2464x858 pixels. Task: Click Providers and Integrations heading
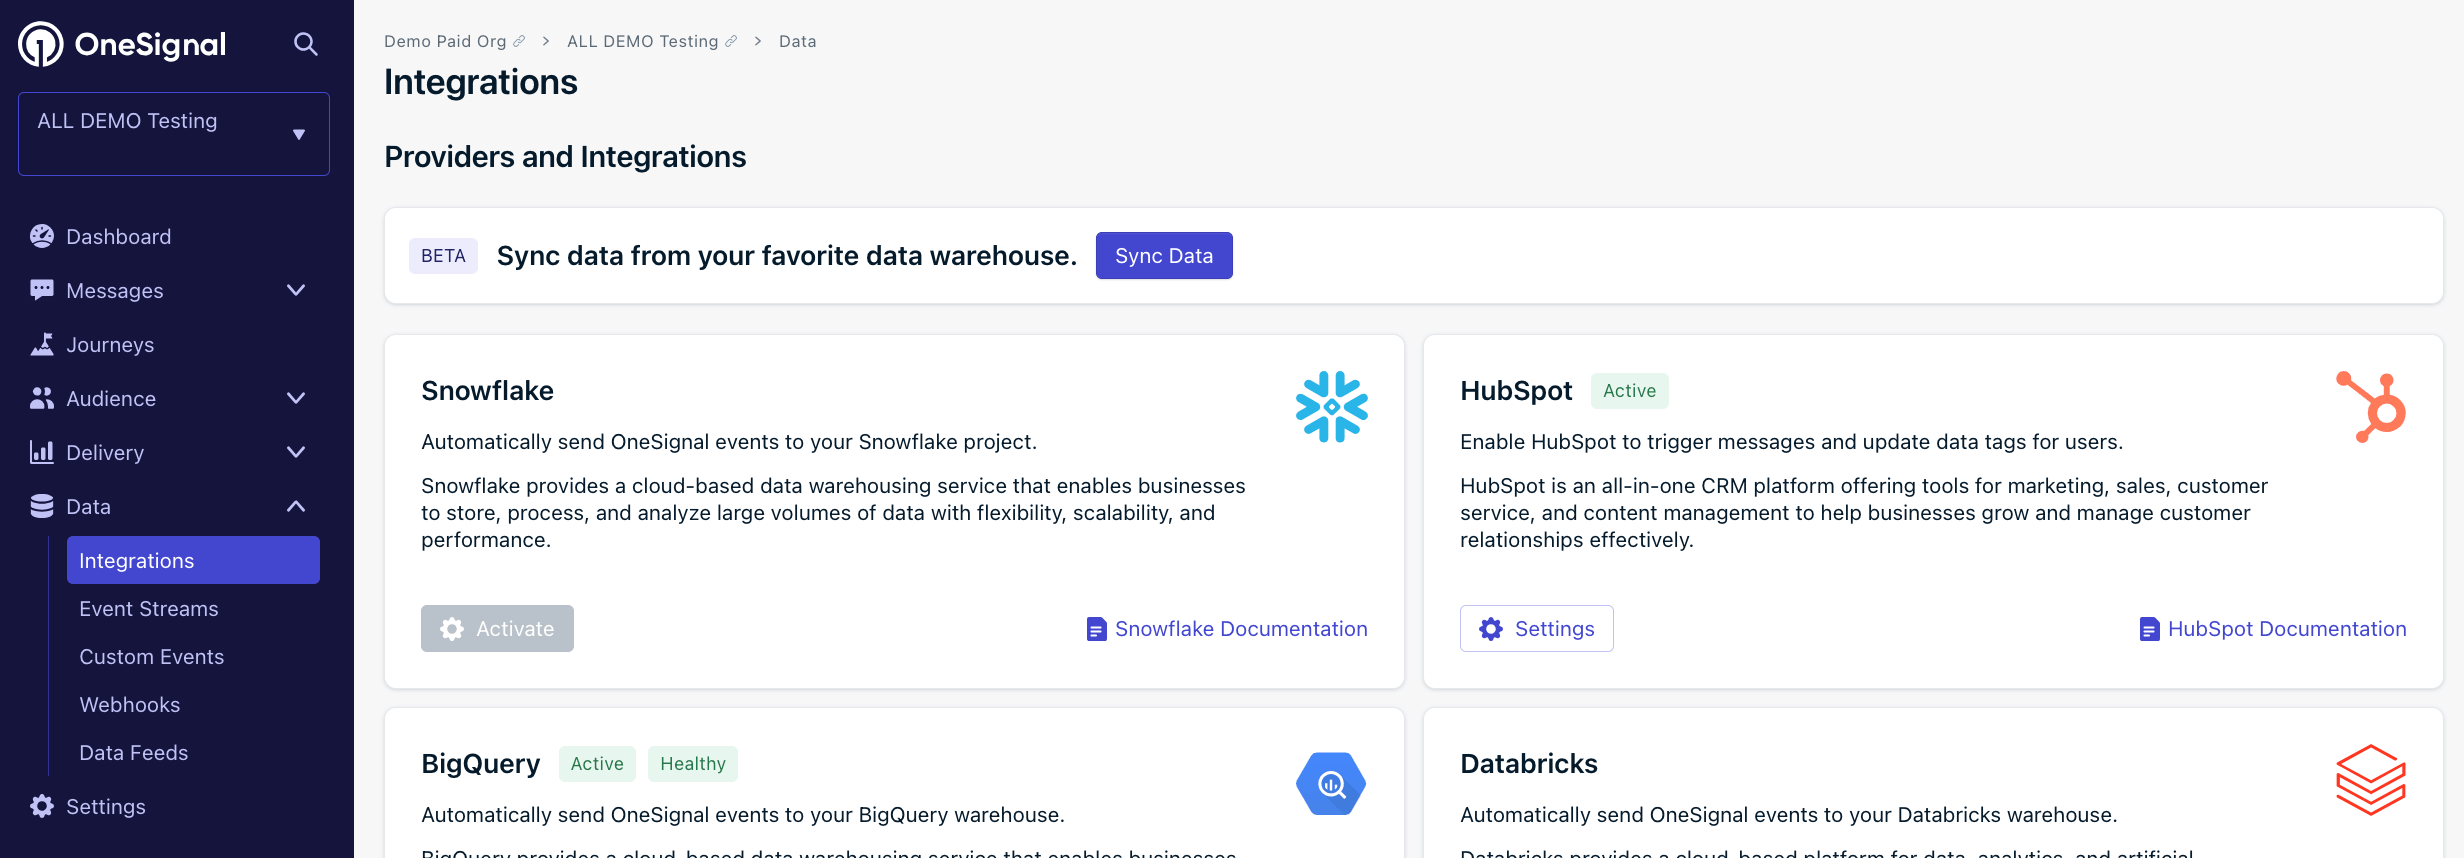[x=565, y=157]
